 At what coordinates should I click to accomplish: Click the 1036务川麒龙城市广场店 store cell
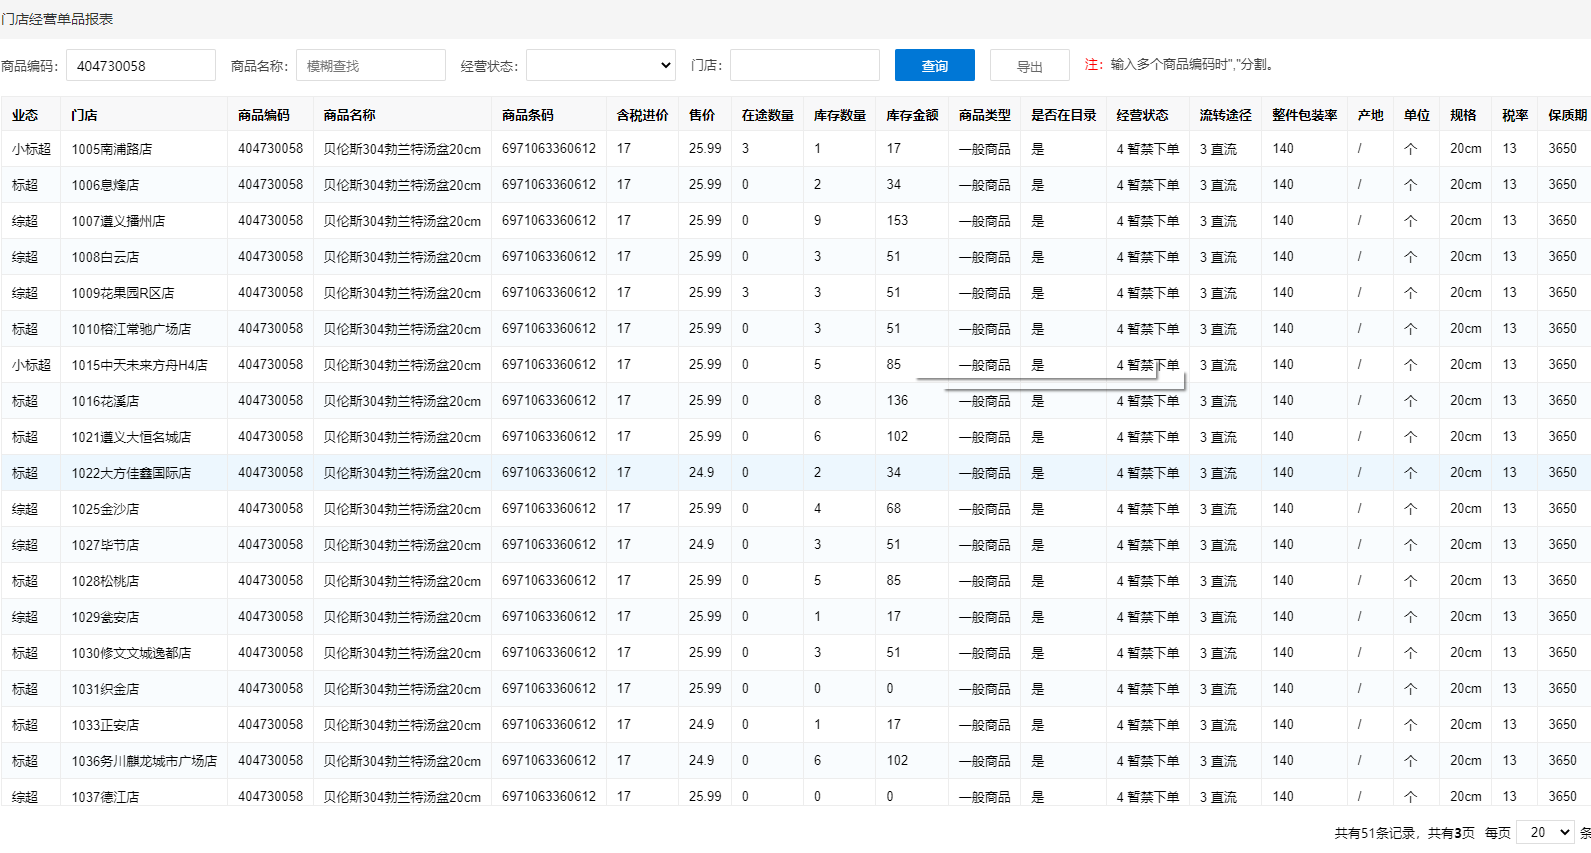(144, 761)
